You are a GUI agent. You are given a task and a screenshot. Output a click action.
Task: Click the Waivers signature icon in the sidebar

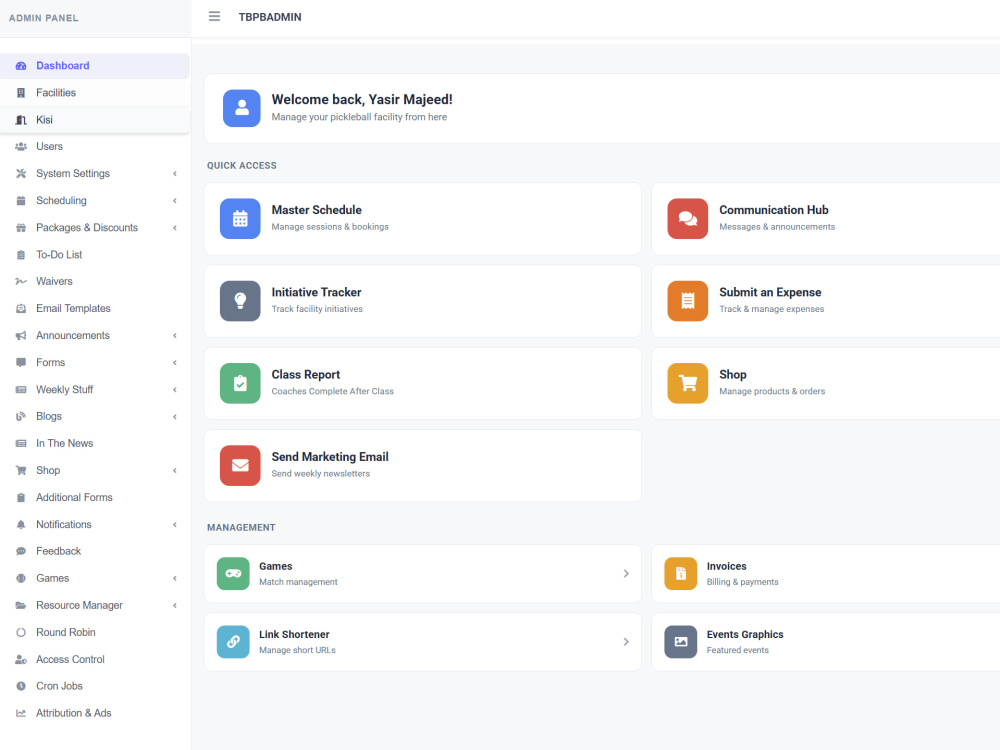(21, 281)
